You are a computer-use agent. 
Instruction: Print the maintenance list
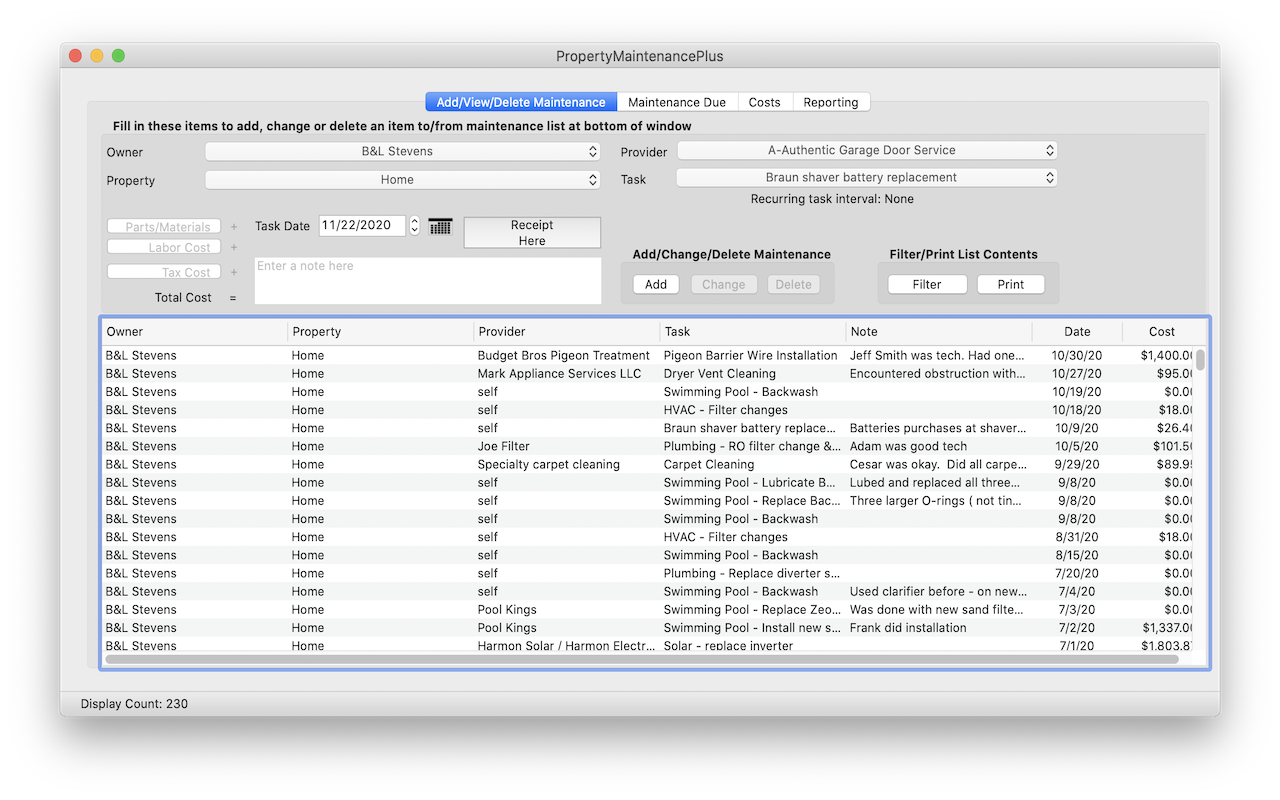tap(1010, 285)
